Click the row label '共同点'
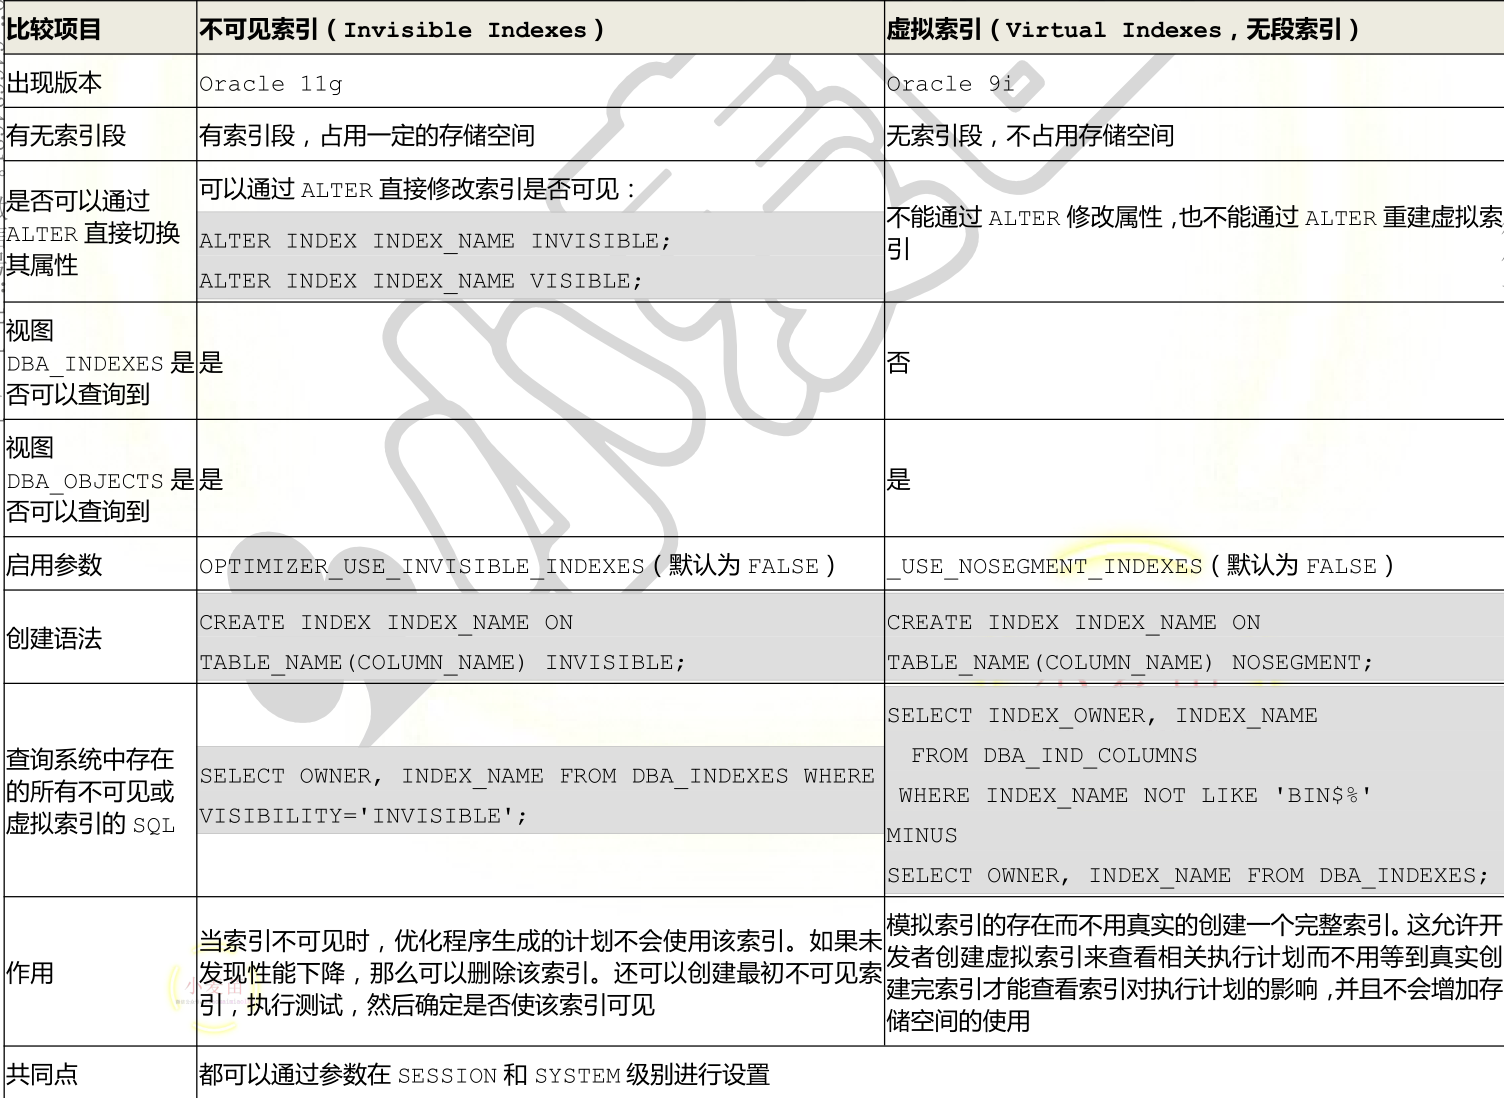Image resolution: width=1504 pixels, height=1098 pixels. pos(42,1074)
